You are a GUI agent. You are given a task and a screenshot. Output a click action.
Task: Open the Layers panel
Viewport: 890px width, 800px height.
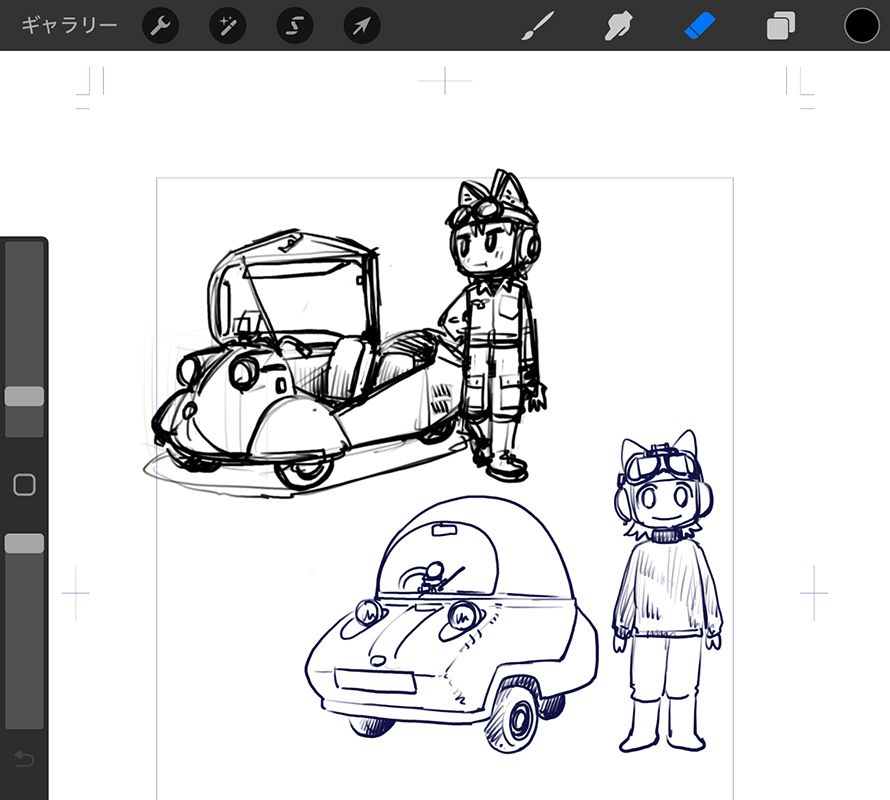(x=780, y=26)
